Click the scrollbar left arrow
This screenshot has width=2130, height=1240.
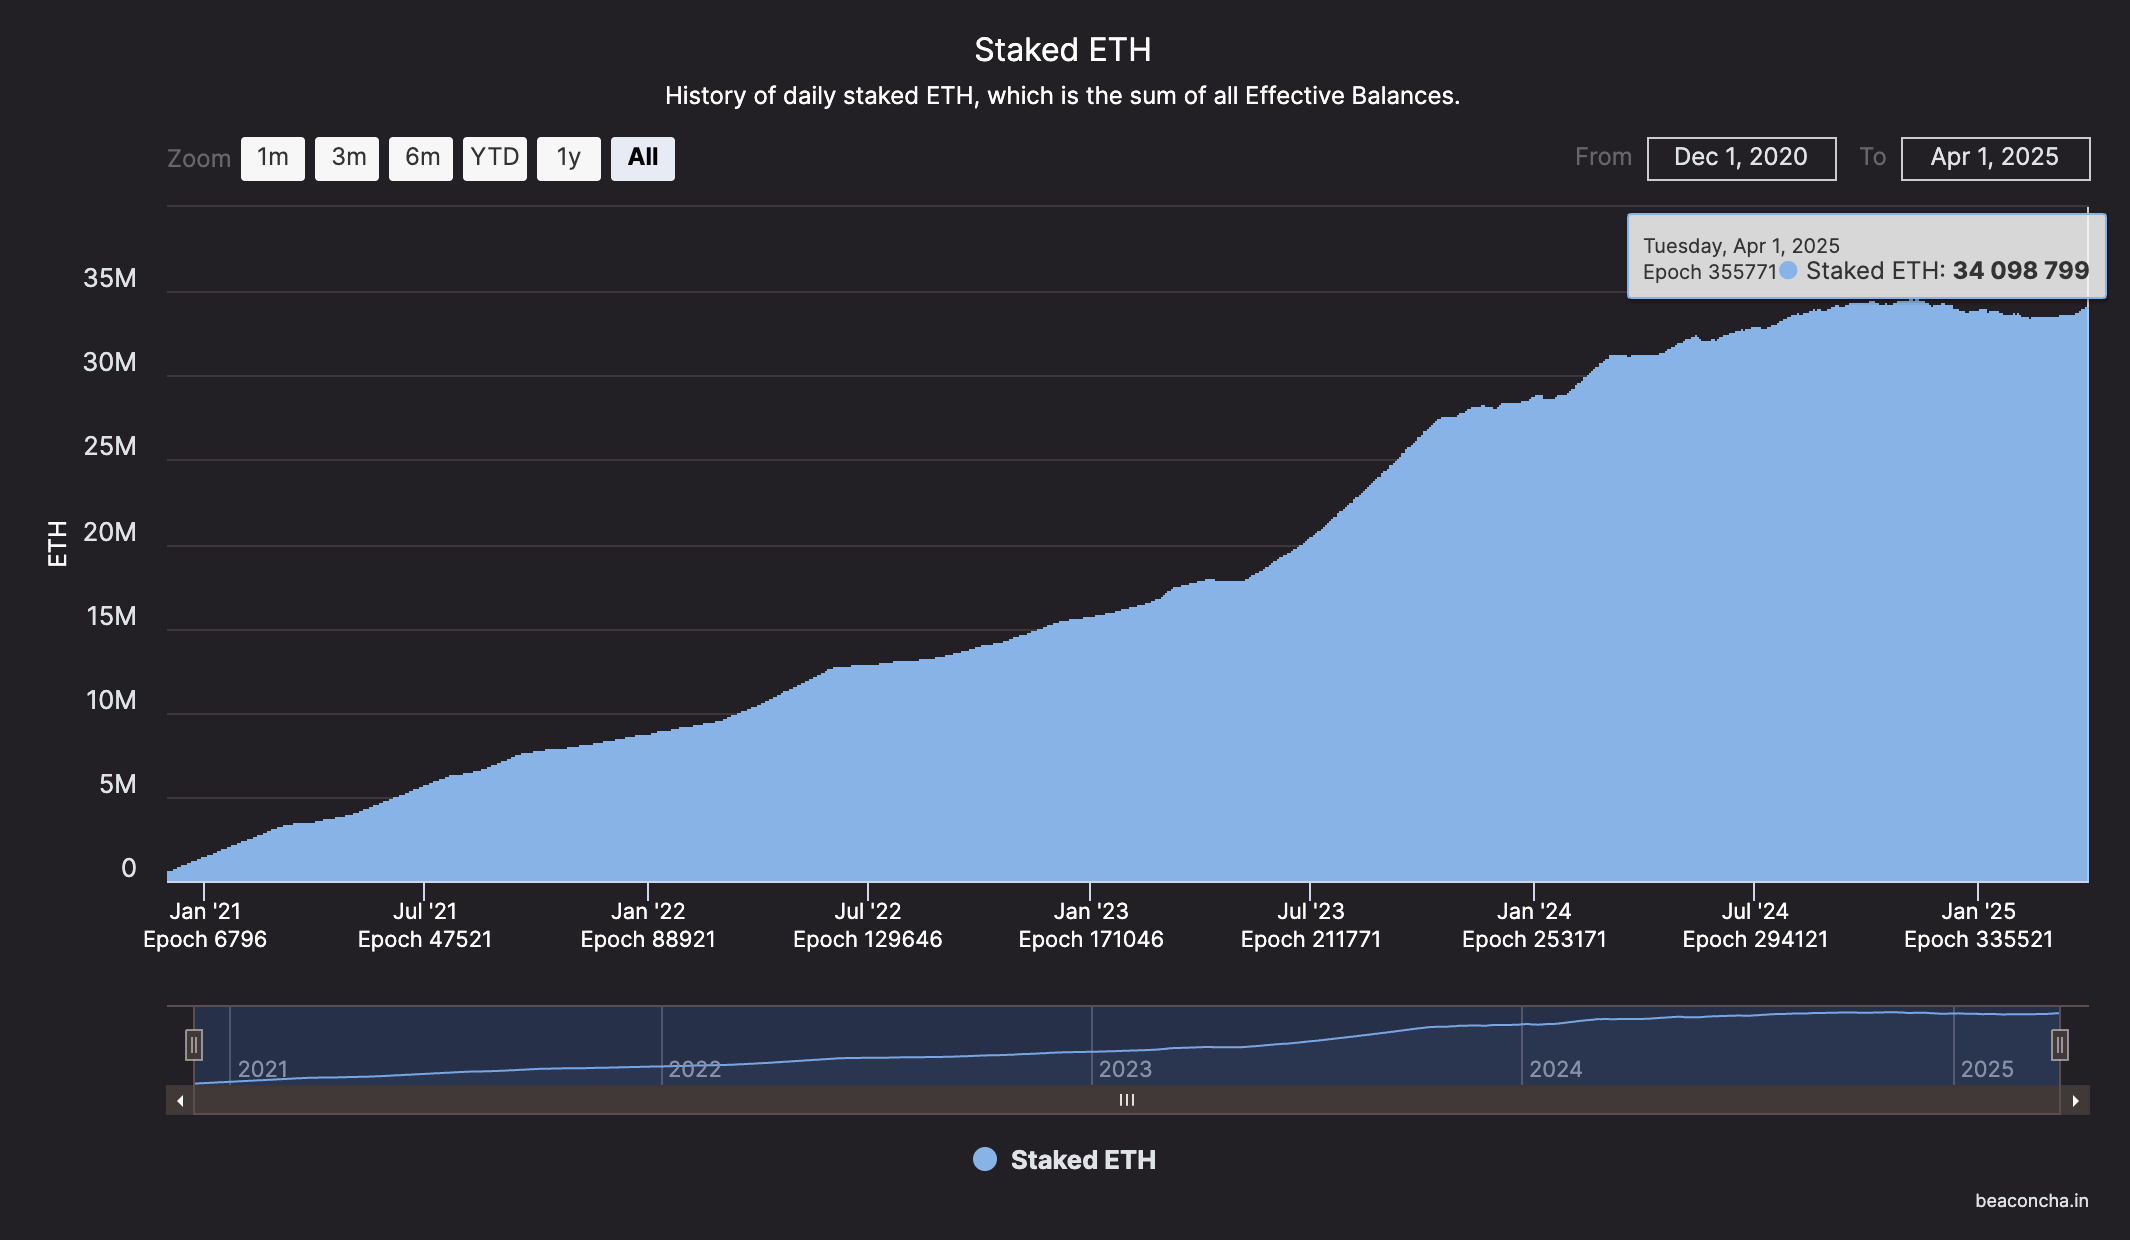[x=180, y=1100]
